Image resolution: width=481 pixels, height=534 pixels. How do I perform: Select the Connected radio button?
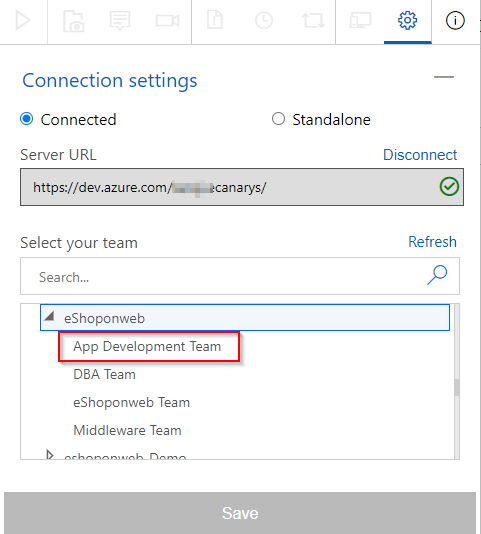tap(27, 119)
